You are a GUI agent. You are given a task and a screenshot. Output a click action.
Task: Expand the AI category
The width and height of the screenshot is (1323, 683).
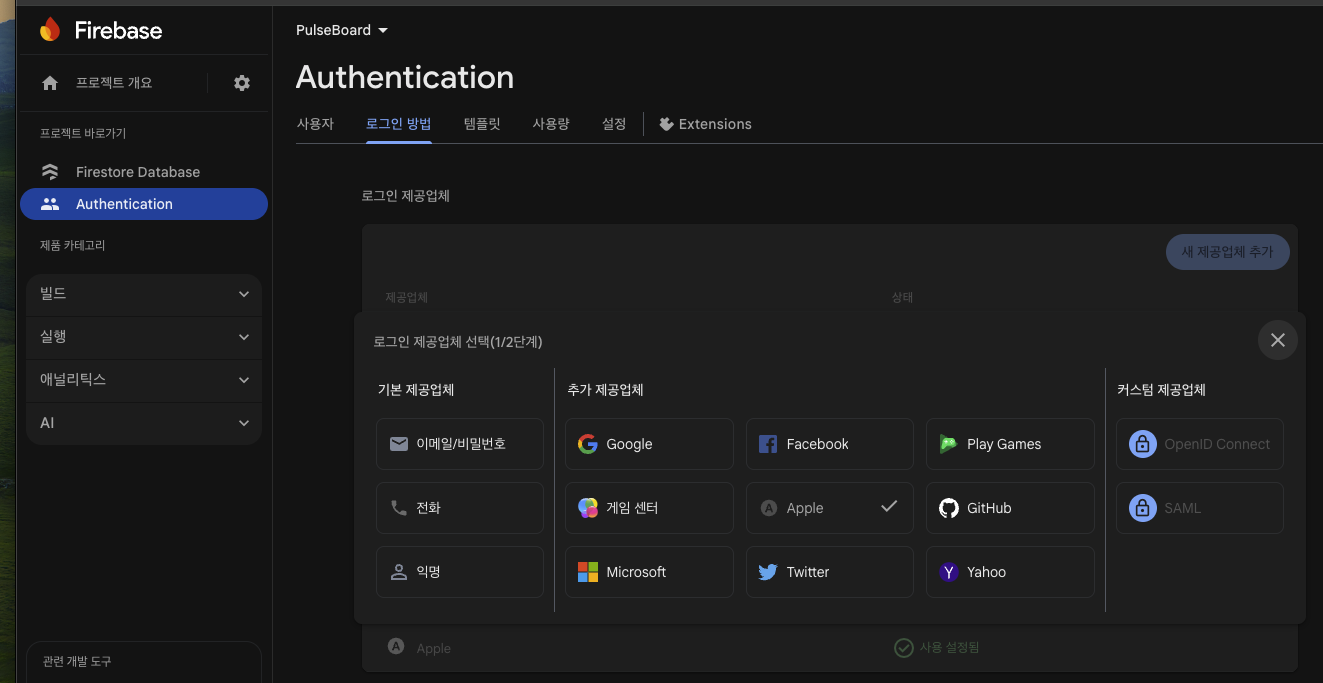pos(144,423)
